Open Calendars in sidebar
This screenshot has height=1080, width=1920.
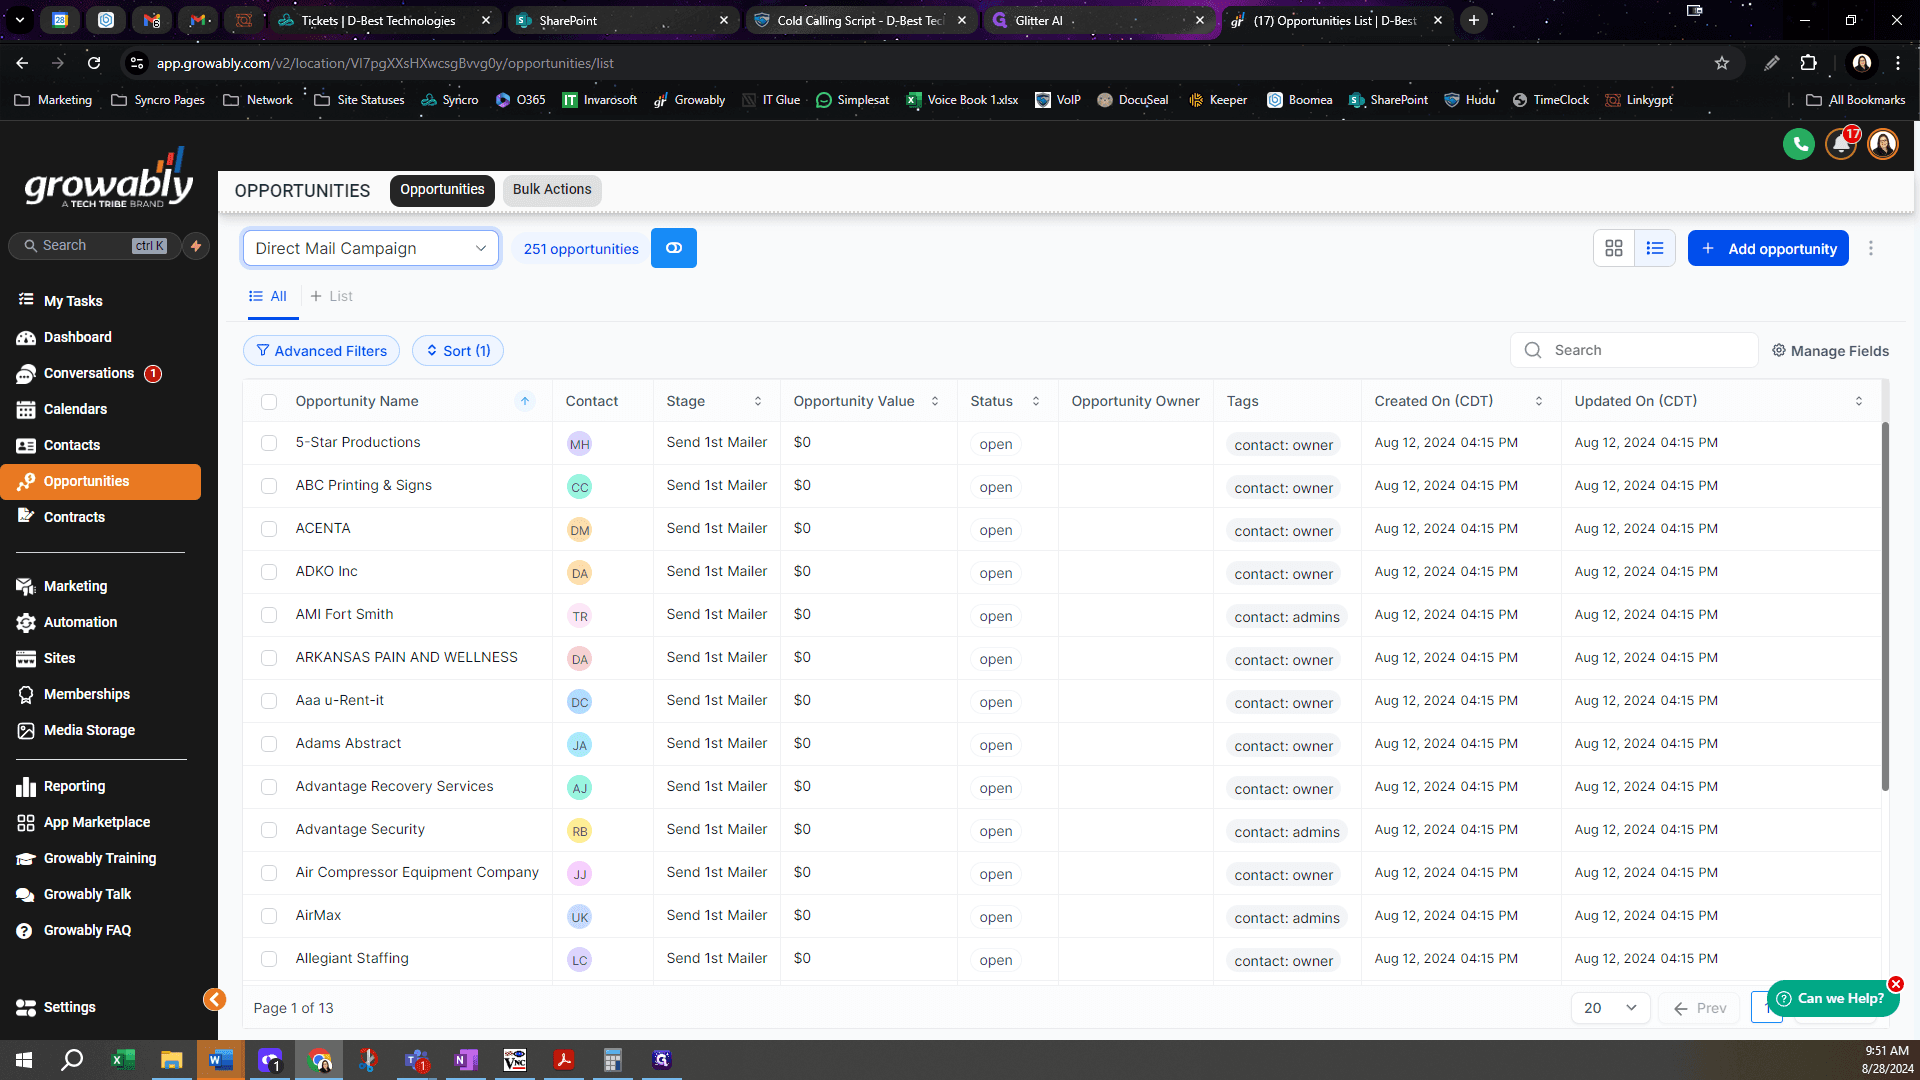(75, 409)
